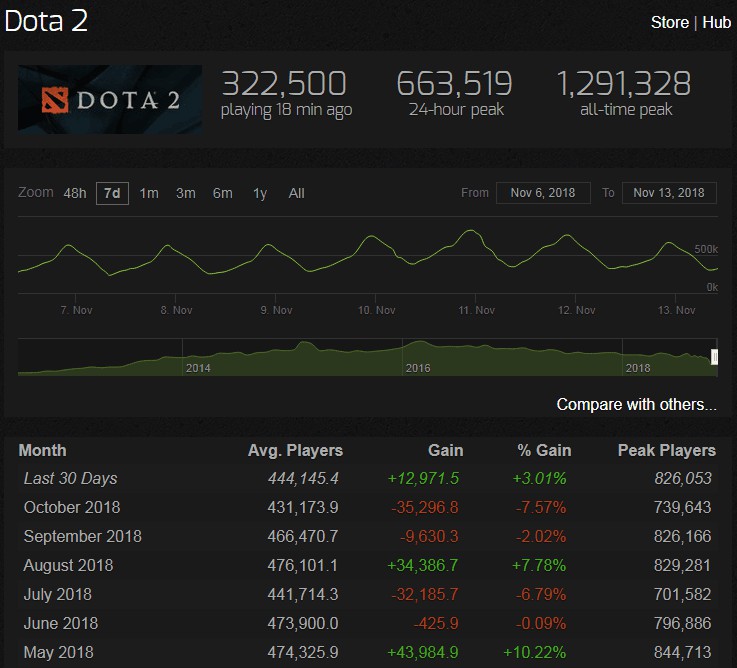Click the Month column header
The image size is (737, 668).
42,450
